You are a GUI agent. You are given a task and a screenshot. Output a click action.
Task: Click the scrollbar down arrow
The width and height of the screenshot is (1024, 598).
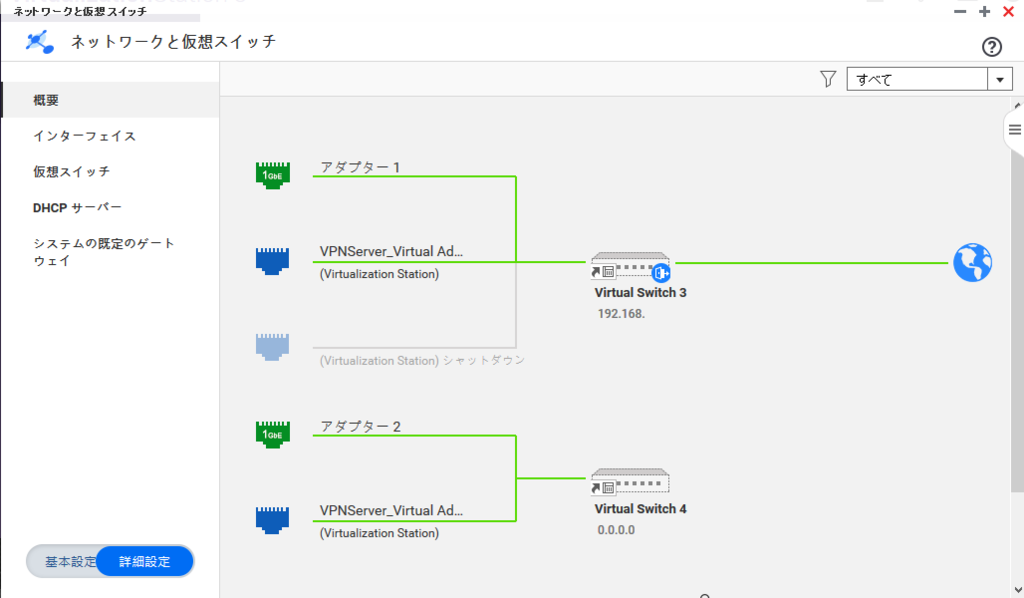1017,590
